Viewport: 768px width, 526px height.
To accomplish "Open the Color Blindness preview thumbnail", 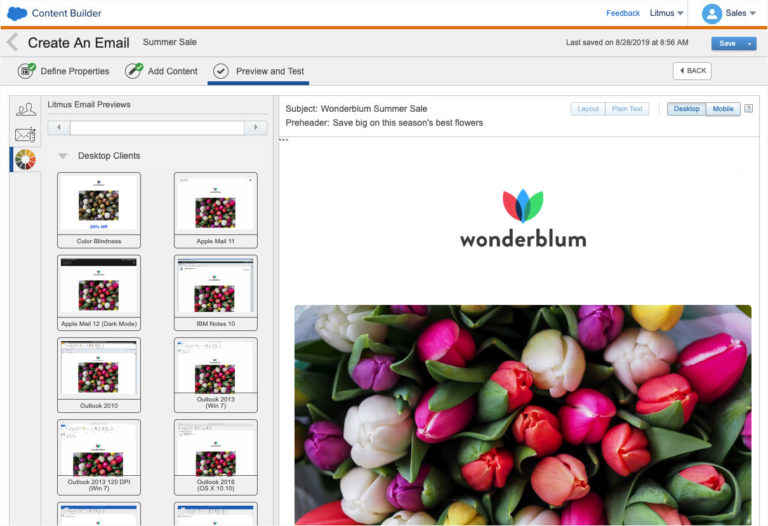I will [99, 210].
